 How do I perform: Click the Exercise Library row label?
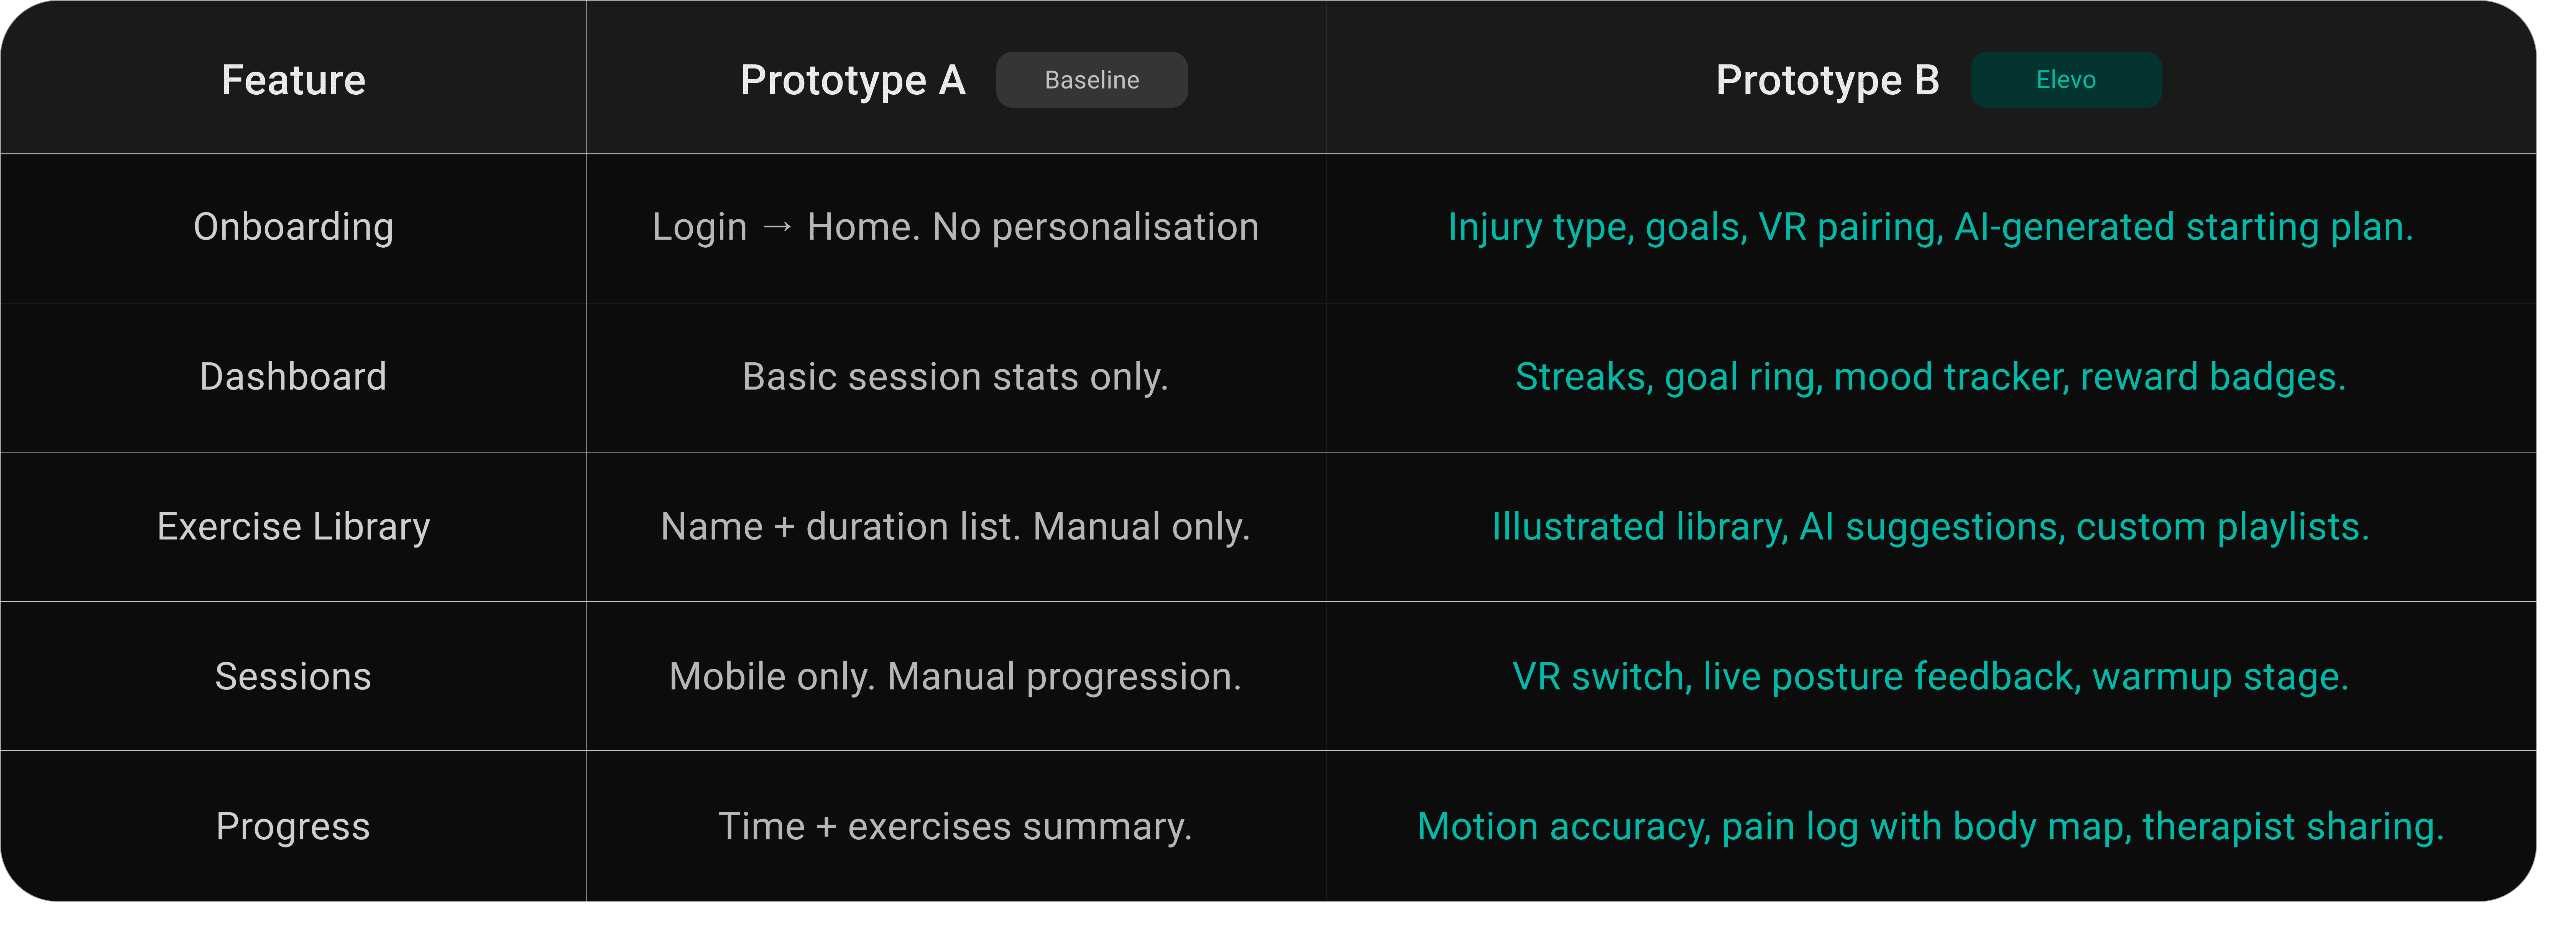(x=293, y=527)
